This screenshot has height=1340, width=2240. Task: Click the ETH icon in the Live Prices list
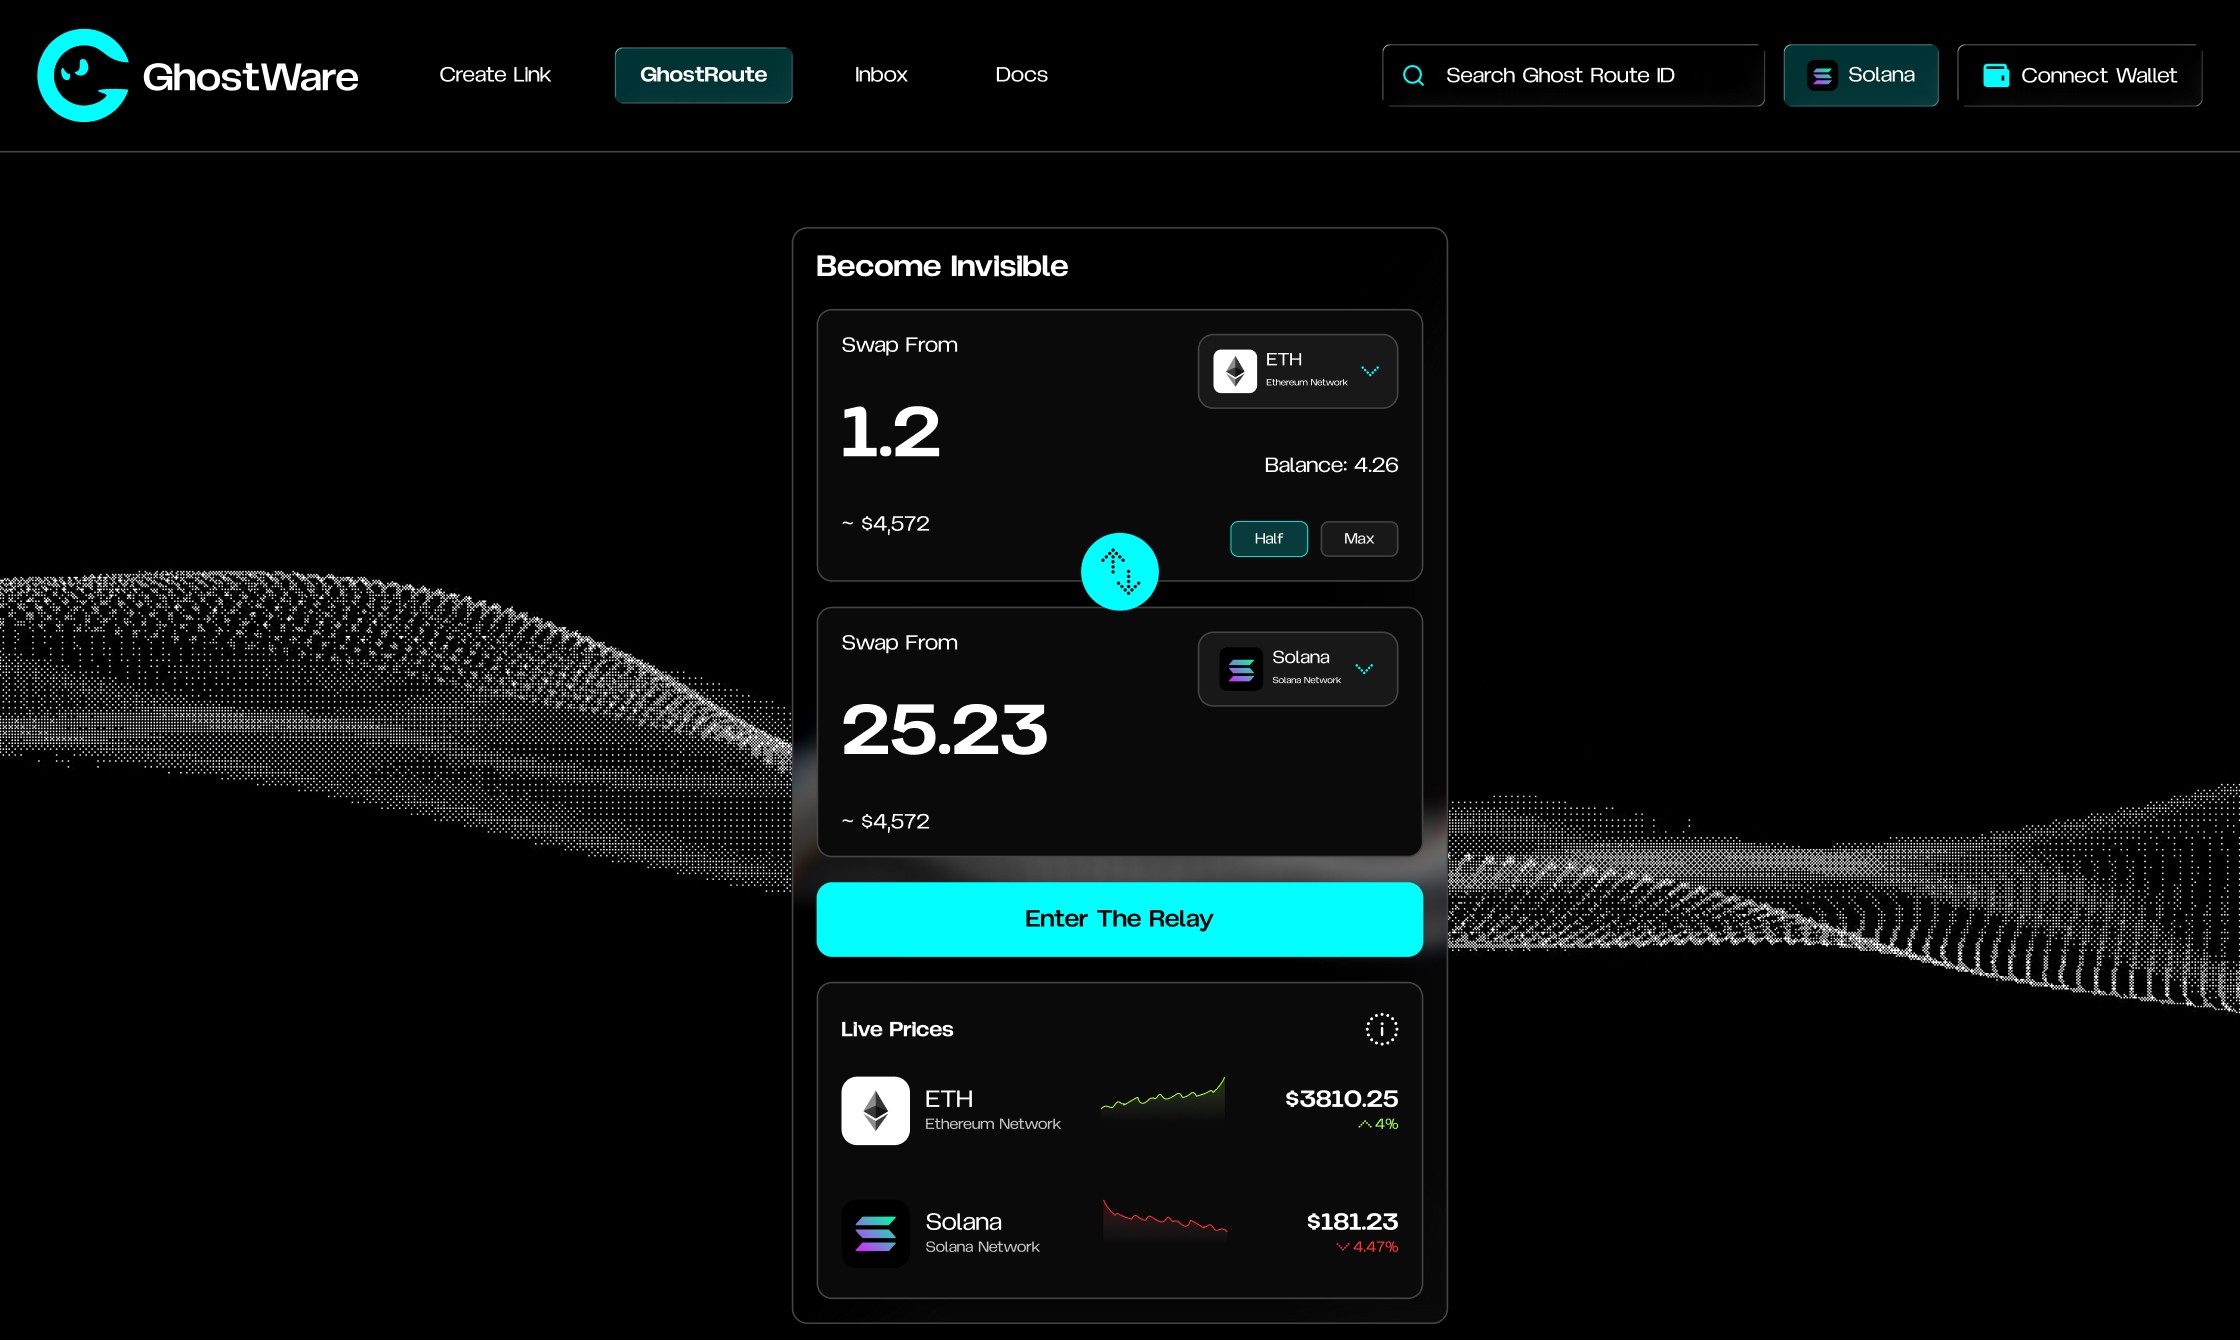tap(875, 1110)
